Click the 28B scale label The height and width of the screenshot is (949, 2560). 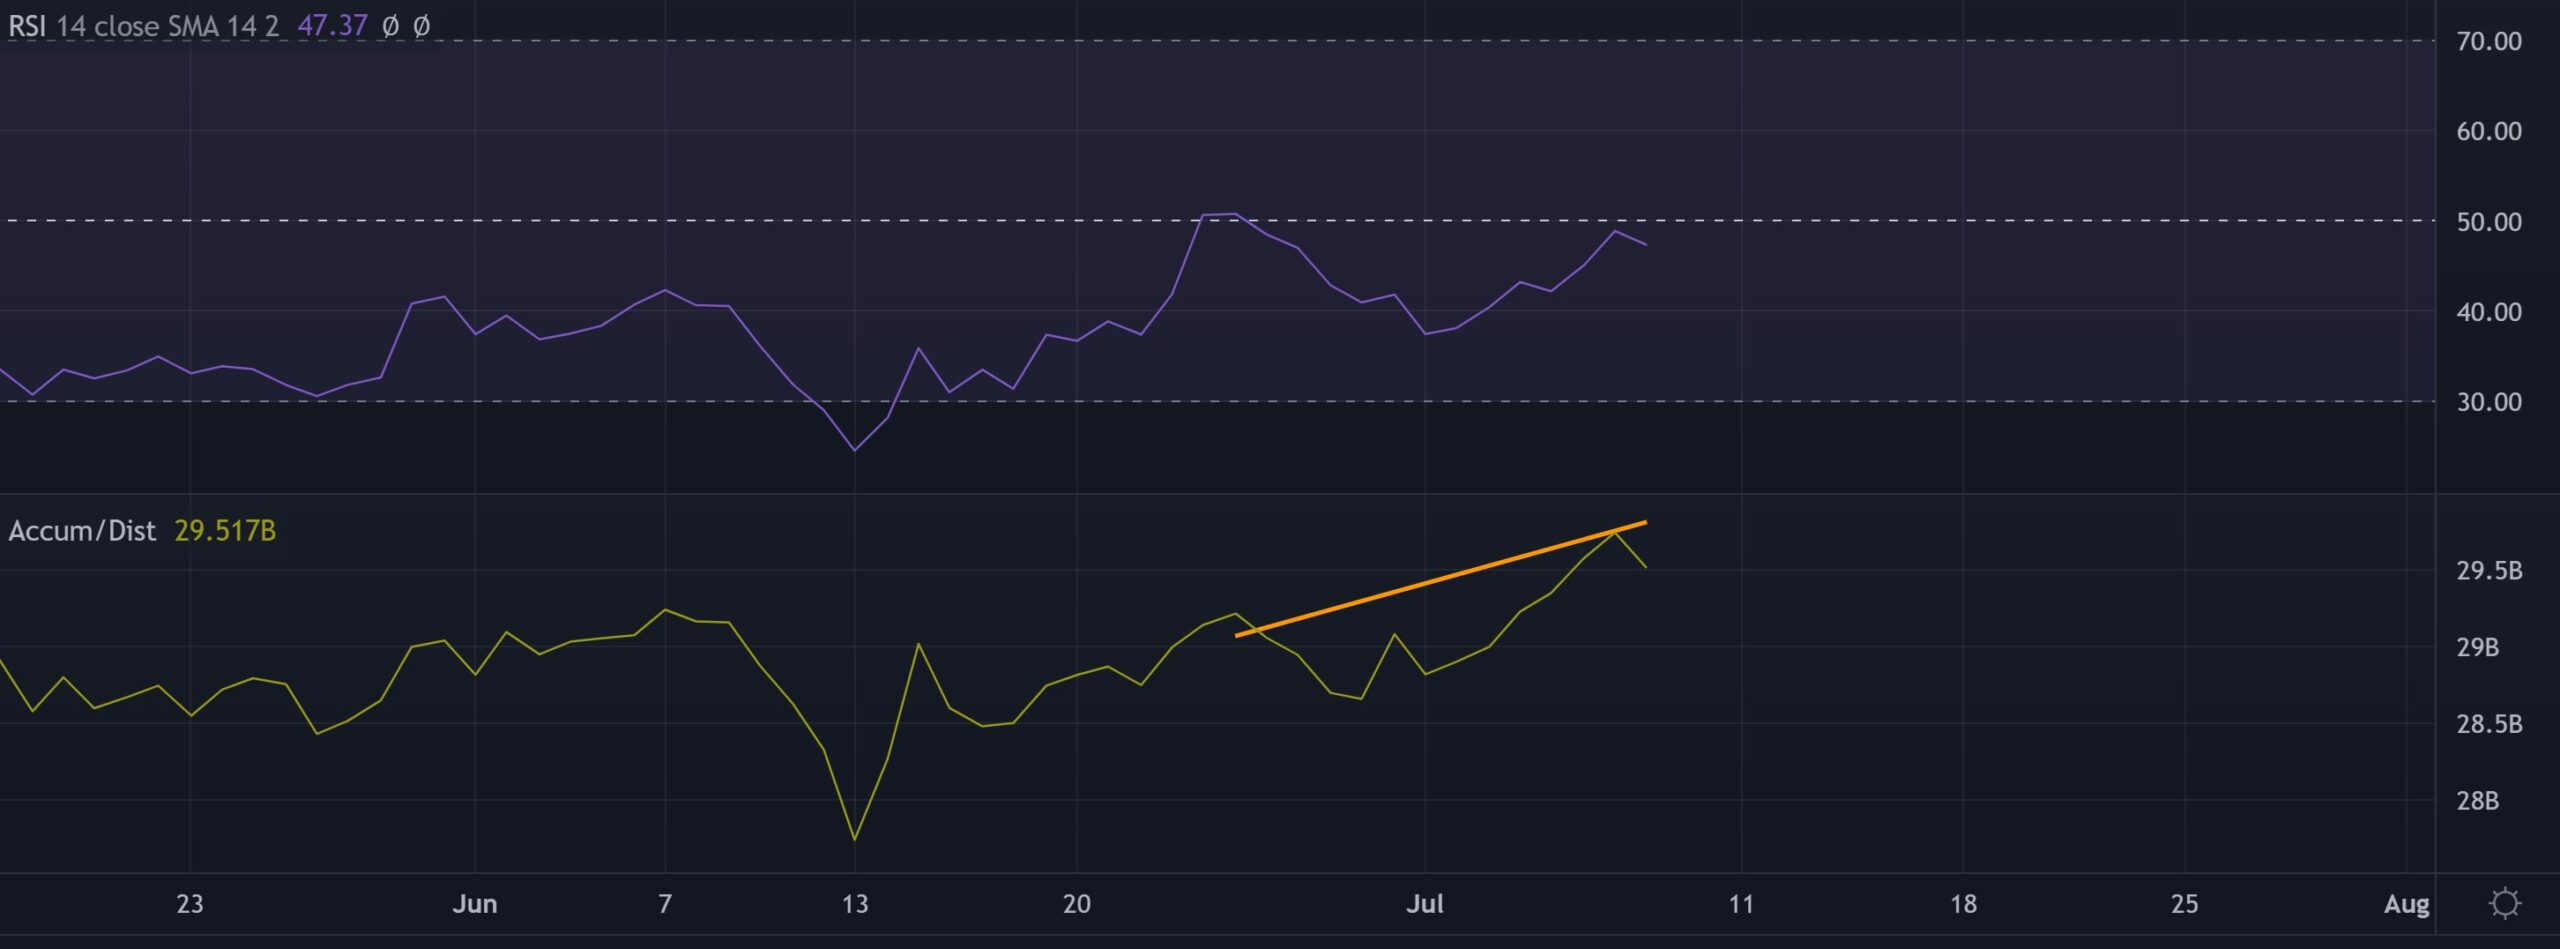[x=2477, y=801]
